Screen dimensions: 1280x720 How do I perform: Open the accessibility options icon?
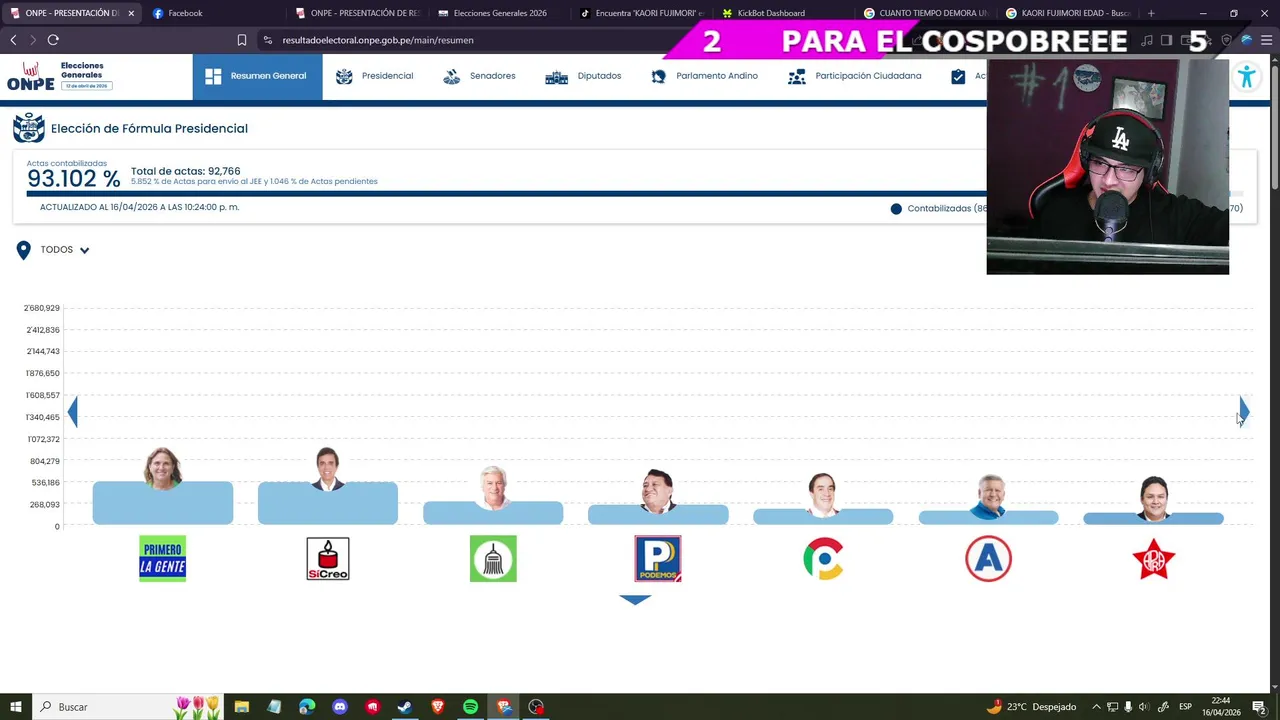click(x=1246, y=77)
